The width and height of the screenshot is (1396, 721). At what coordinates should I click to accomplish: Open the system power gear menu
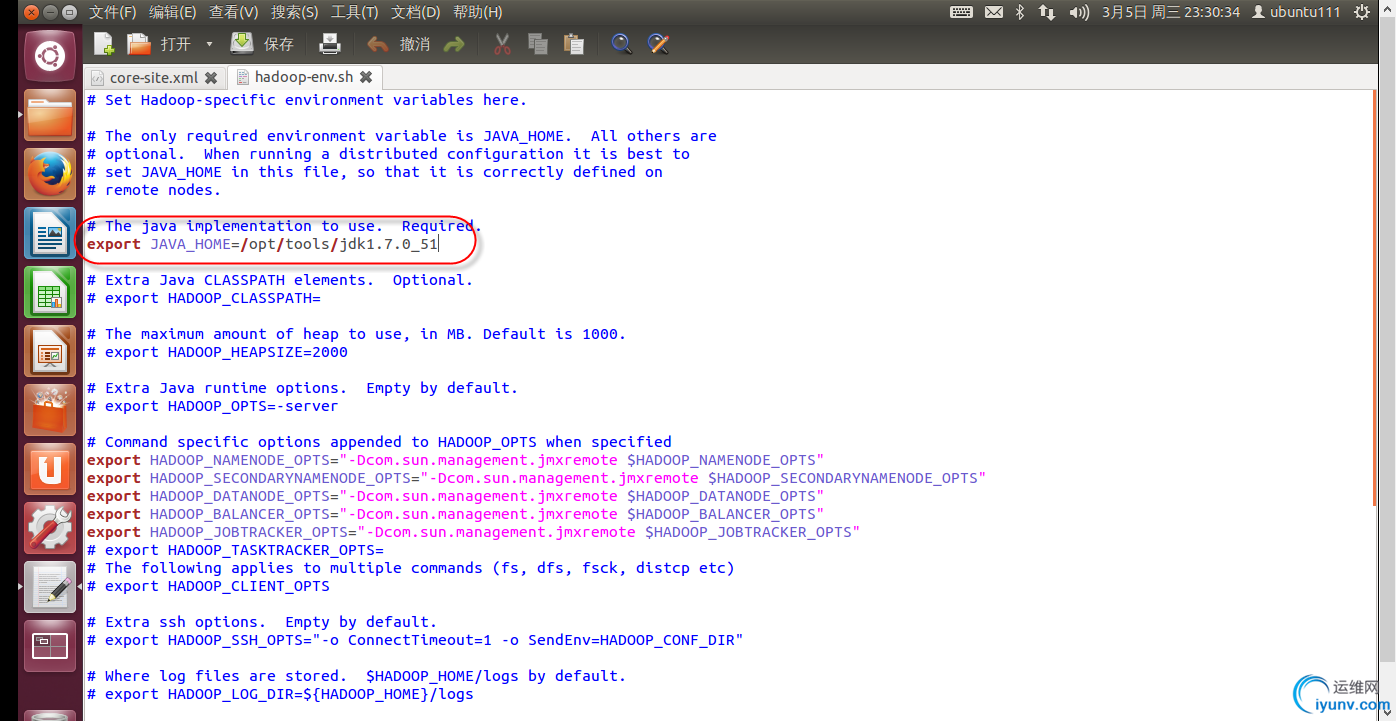pyautogui.click(x=1362, y=12)
